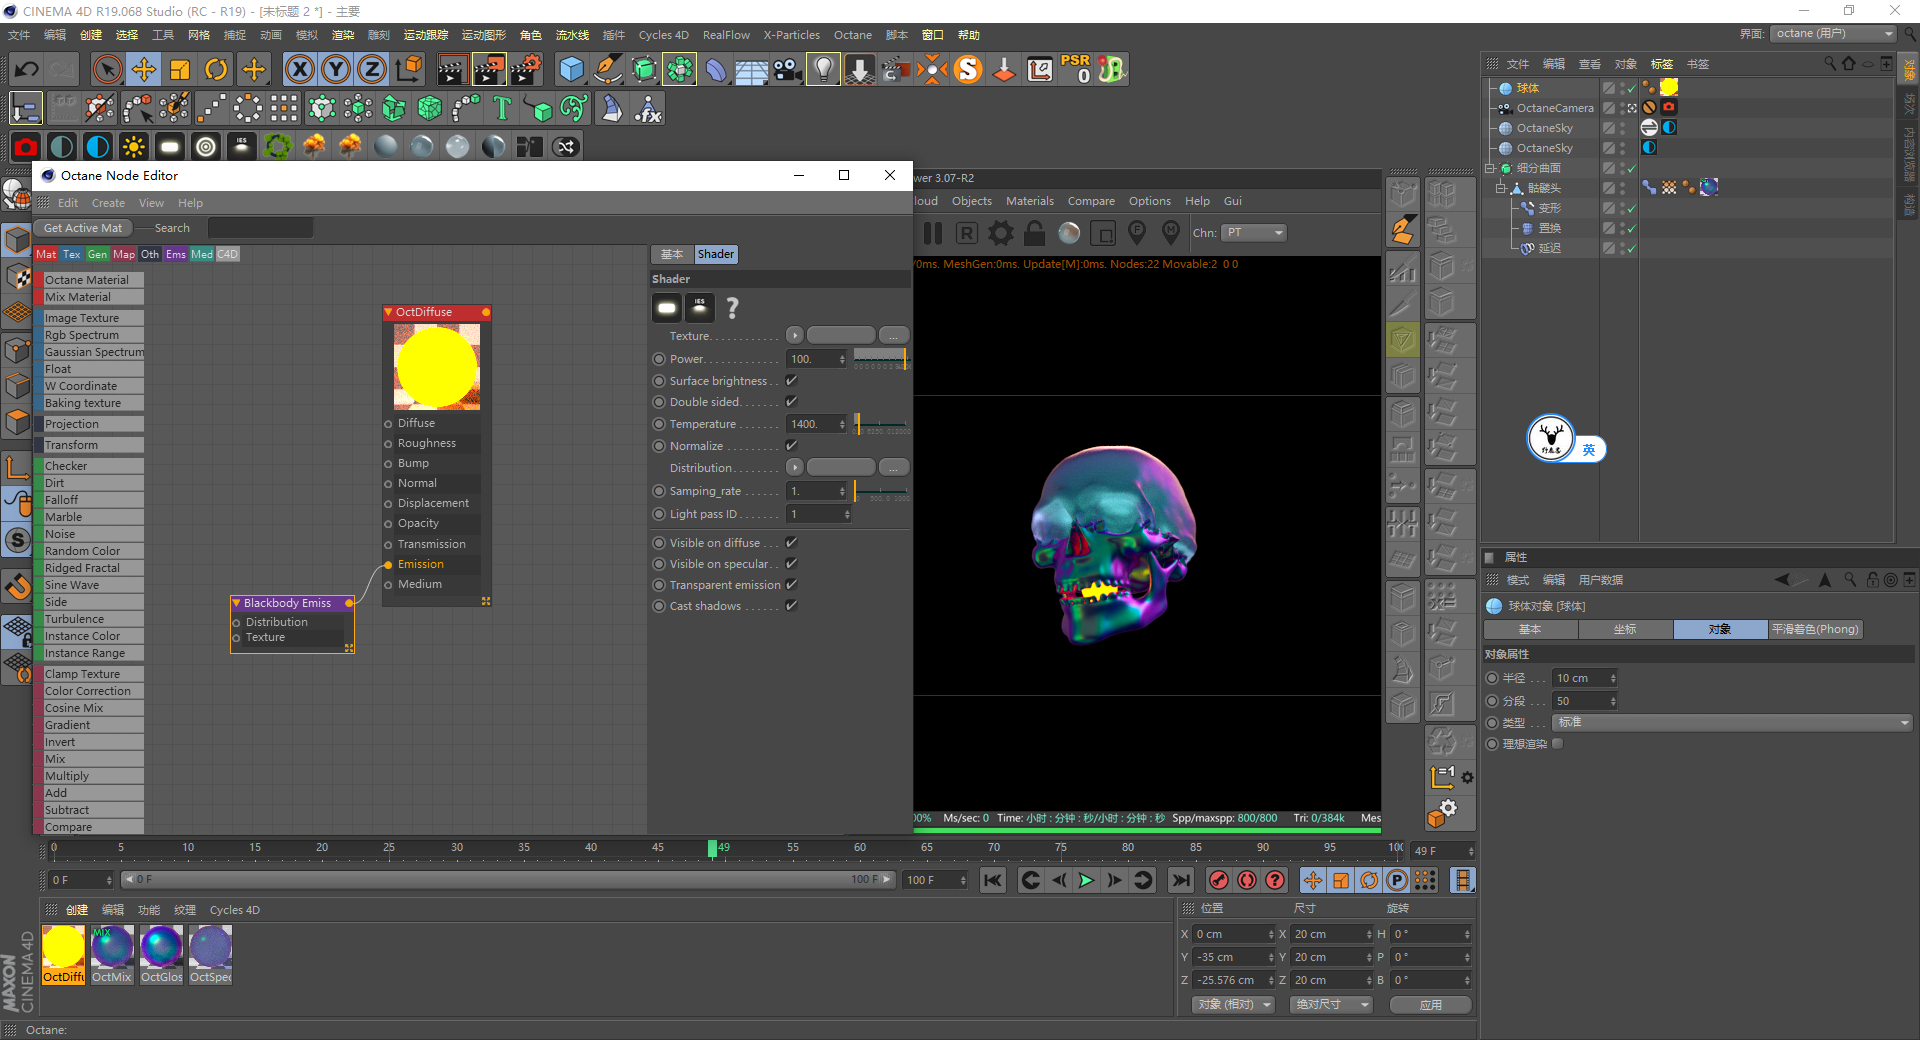Open the Octane menu in menu bar

[852, 35]
